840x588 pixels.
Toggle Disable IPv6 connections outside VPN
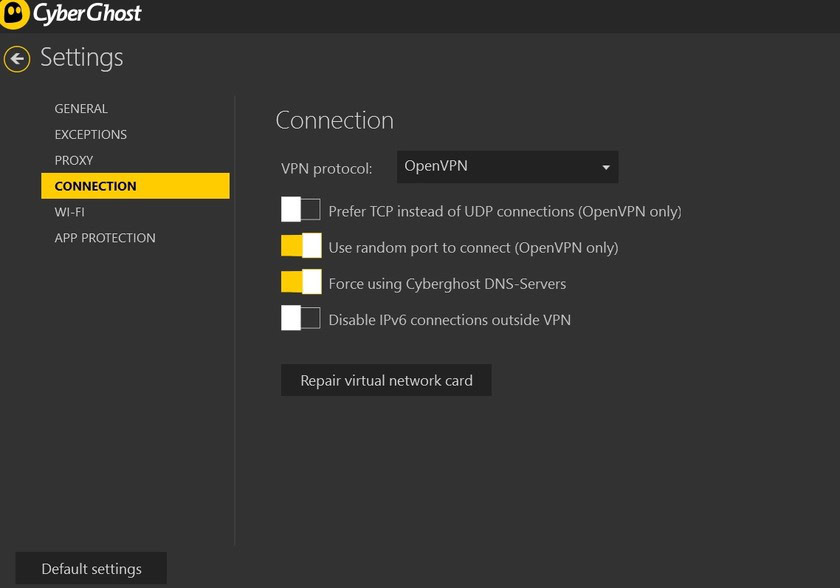click(300, 318)
